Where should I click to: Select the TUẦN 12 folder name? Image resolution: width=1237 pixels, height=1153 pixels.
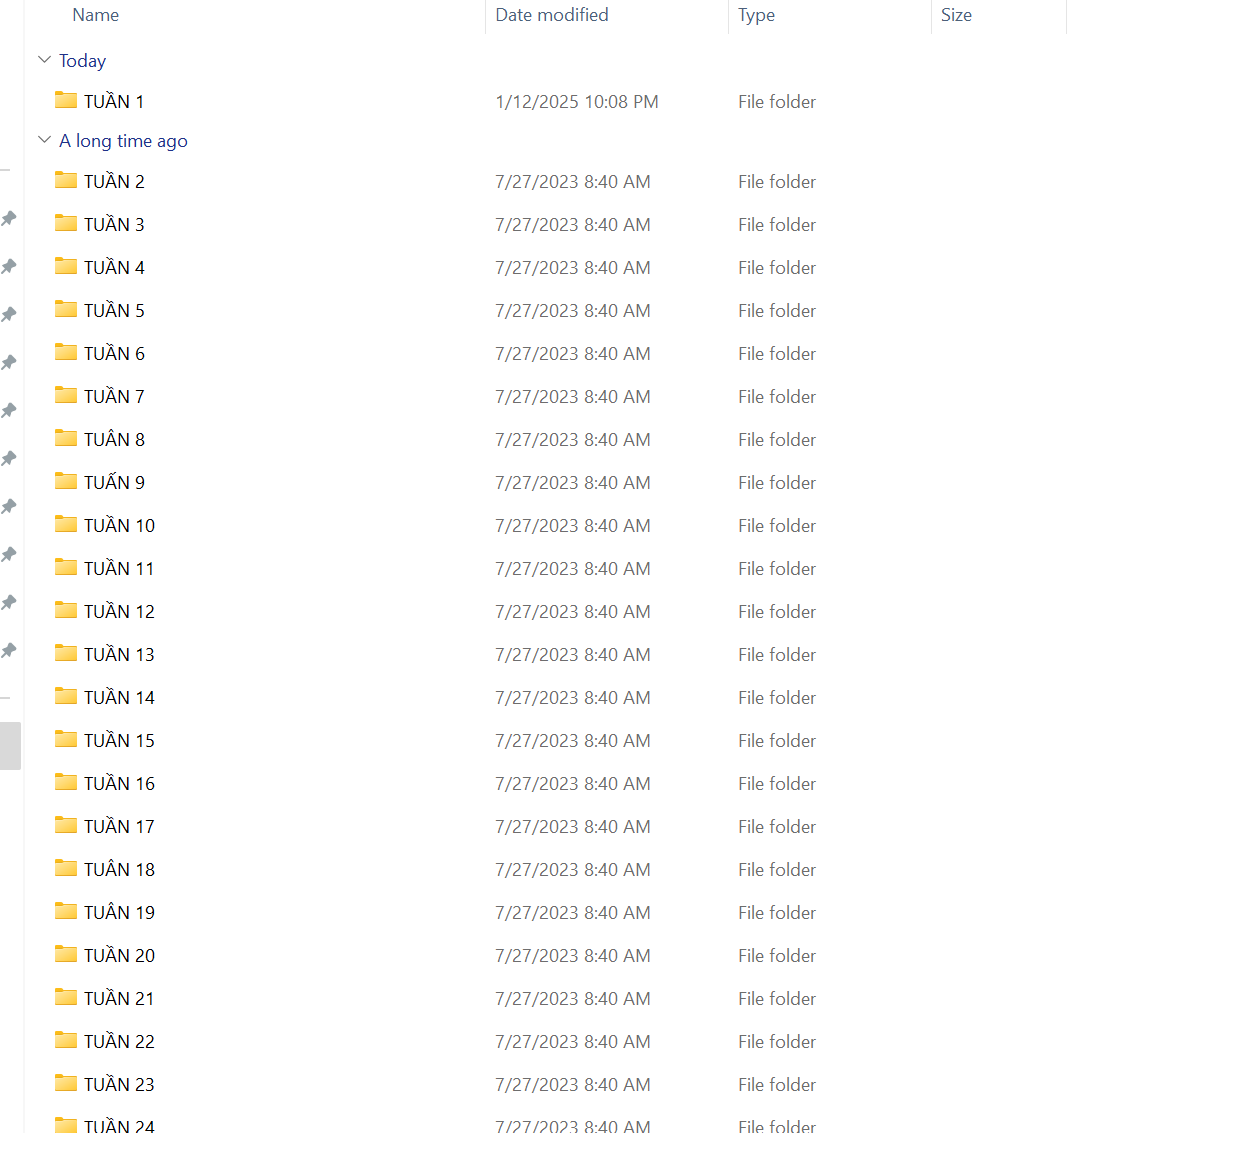click(x=119, y=612)
